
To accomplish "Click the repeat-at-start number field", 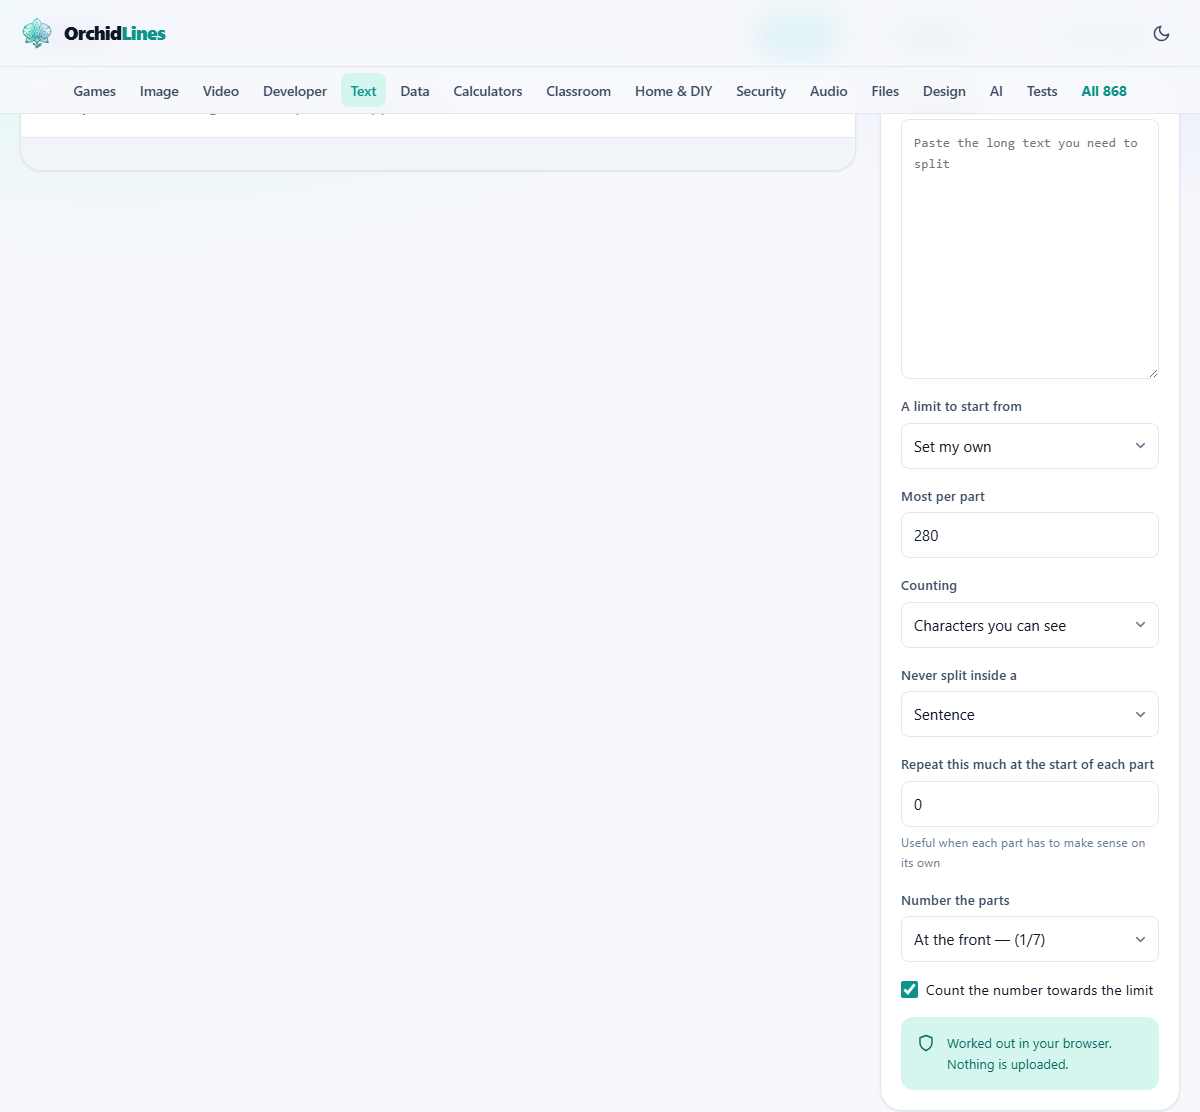I will [1030, 804].
